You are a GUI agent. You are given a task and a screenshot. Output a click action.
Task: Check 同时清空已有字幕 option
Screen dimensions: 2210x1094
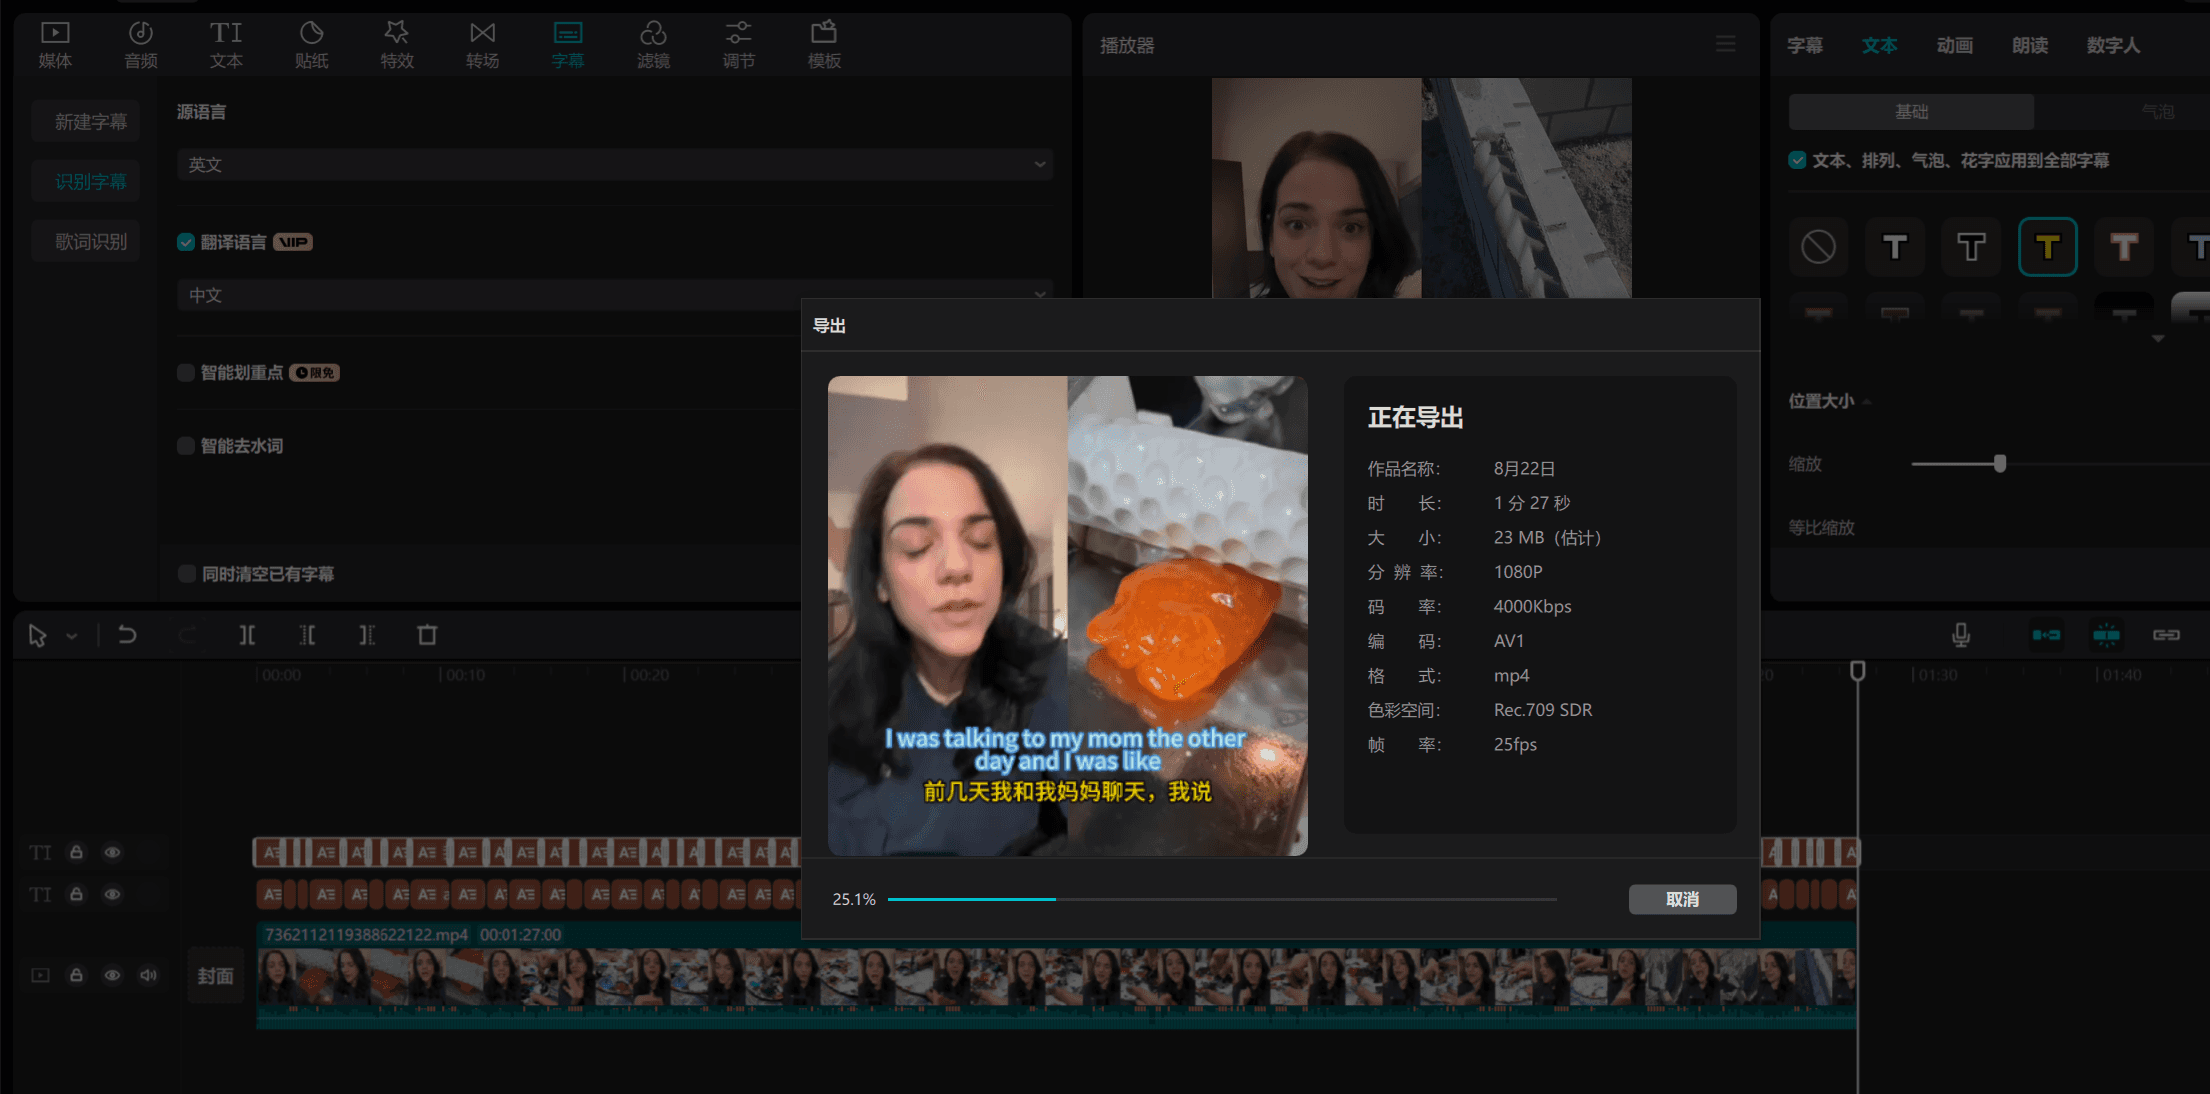tap(186, 573)
